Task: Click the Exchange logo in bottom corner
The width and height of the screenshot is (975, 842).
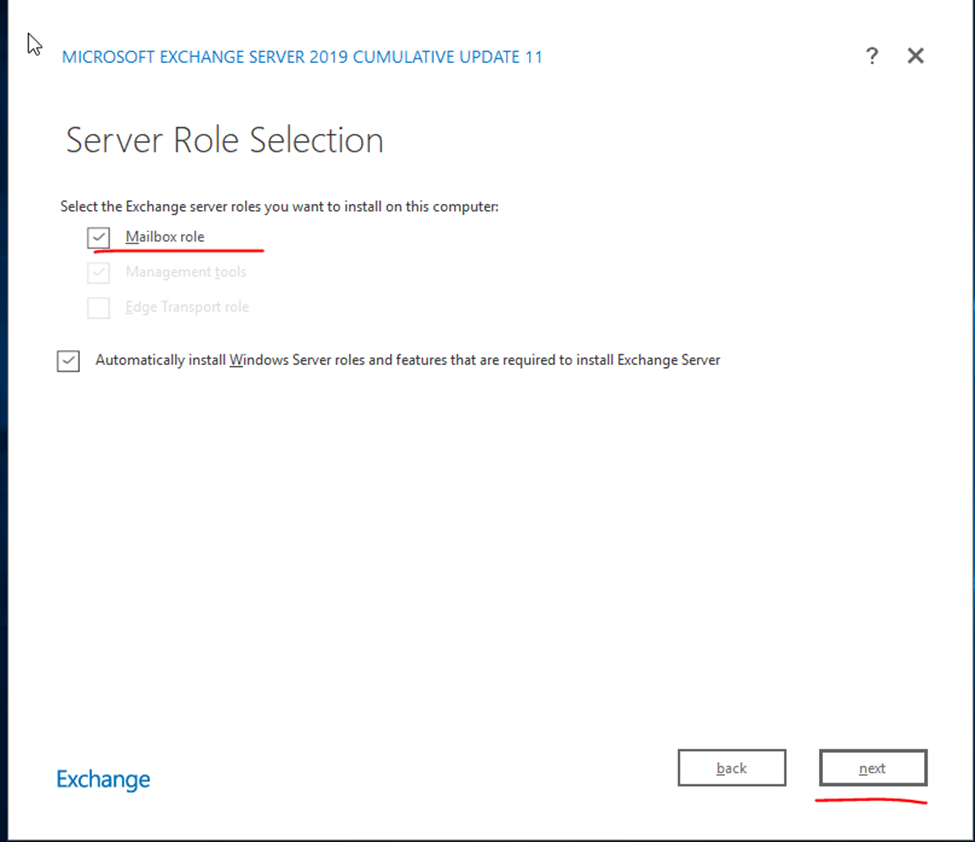Action: tap(103, 779)
